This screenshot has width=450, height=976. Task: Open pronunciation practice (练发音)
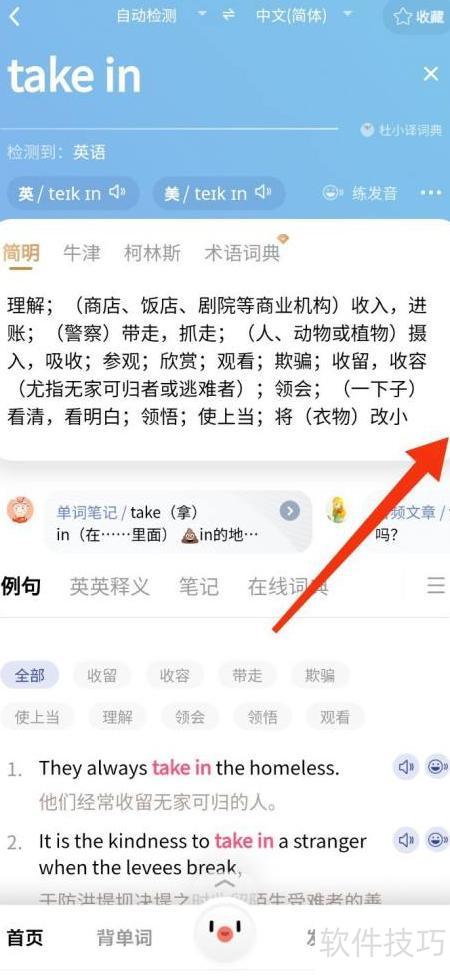coord(360,194)
